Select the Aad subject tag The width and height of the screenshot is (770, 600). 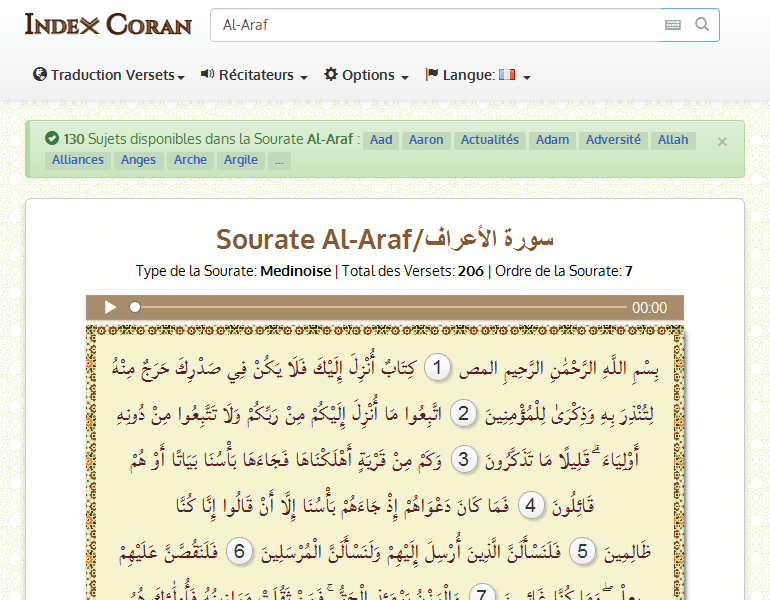381,140
